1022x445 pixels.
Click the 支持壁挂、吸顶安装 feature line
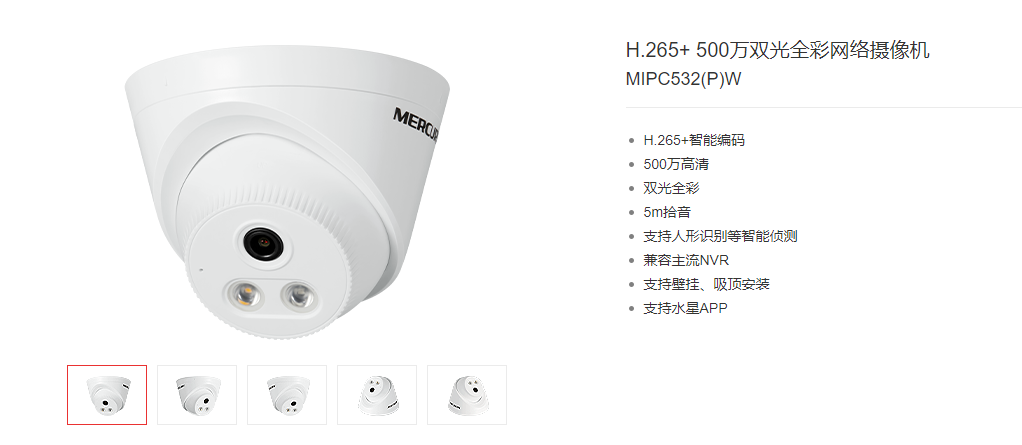pyautogui.click(x=707, y=285)
